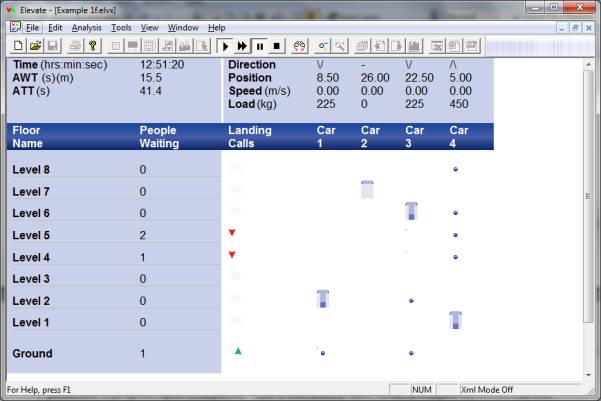Image resolution: width=601 pixels, height=401 pixels.
Task: Click the red headset icon in toolbar
Action: click(300, 46)
